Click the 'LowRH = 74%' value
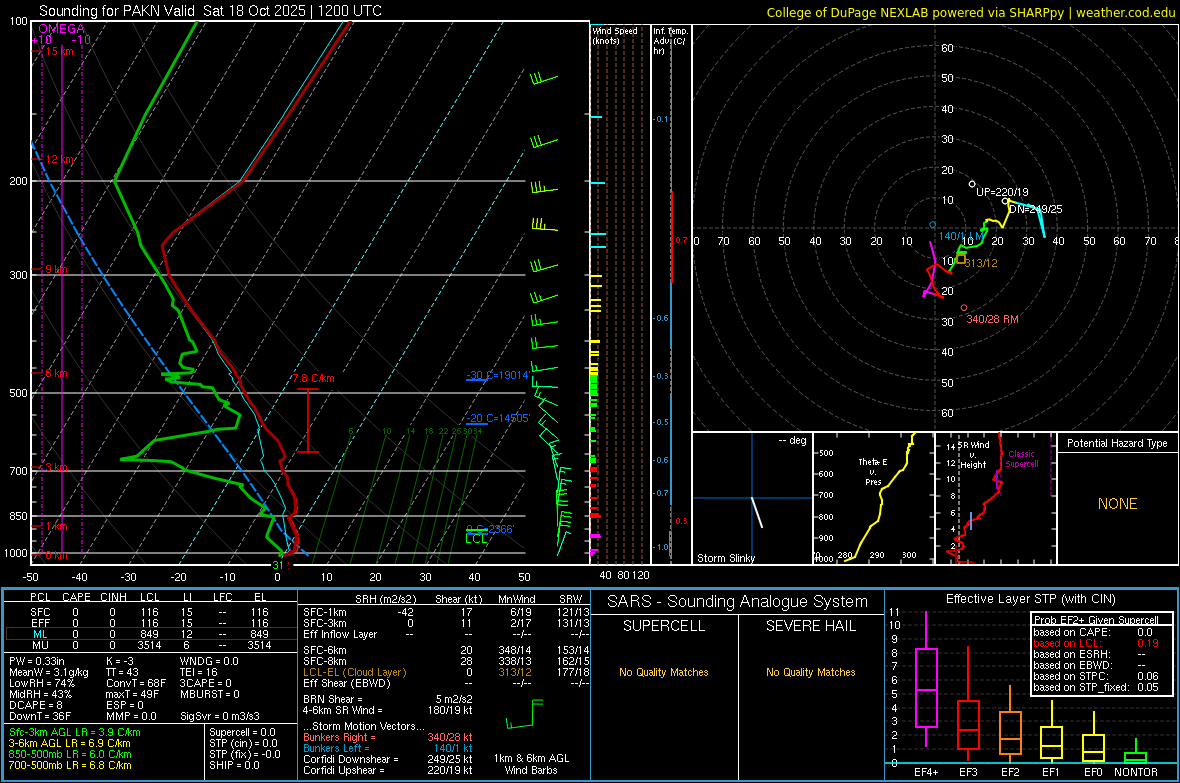Image resolution: width=1180 pixels, height=783 pixels. 41,683
